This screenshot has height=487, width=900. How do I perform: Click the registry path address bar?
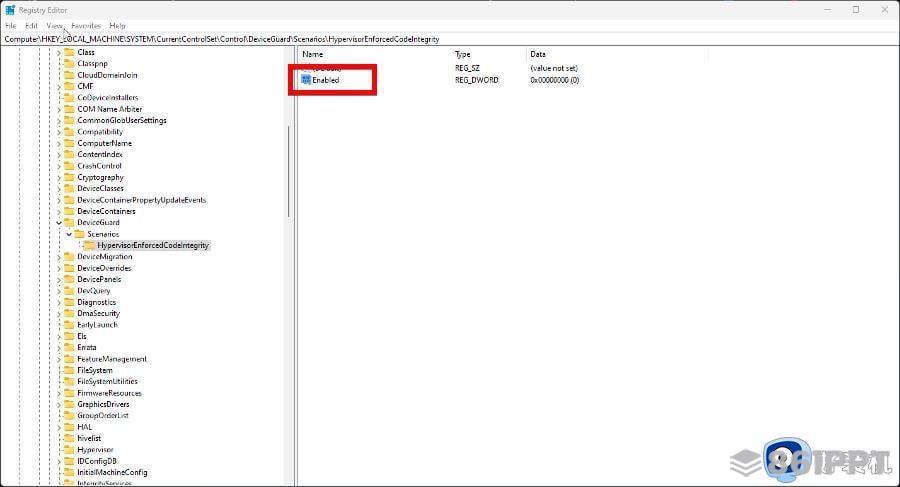(x=450, y=39)
